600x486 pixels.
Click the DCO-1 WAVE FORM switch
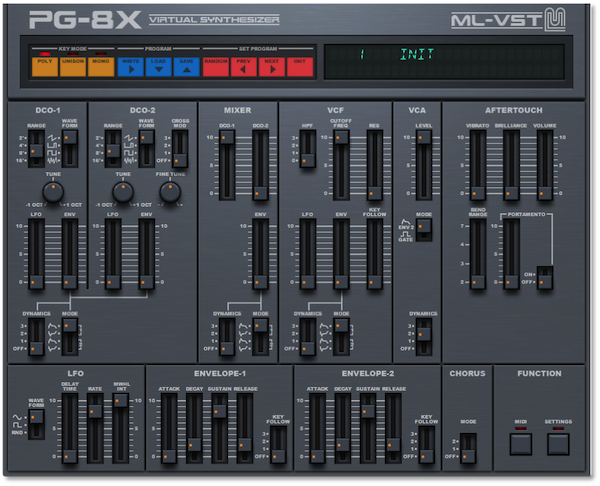pos(70,148)
